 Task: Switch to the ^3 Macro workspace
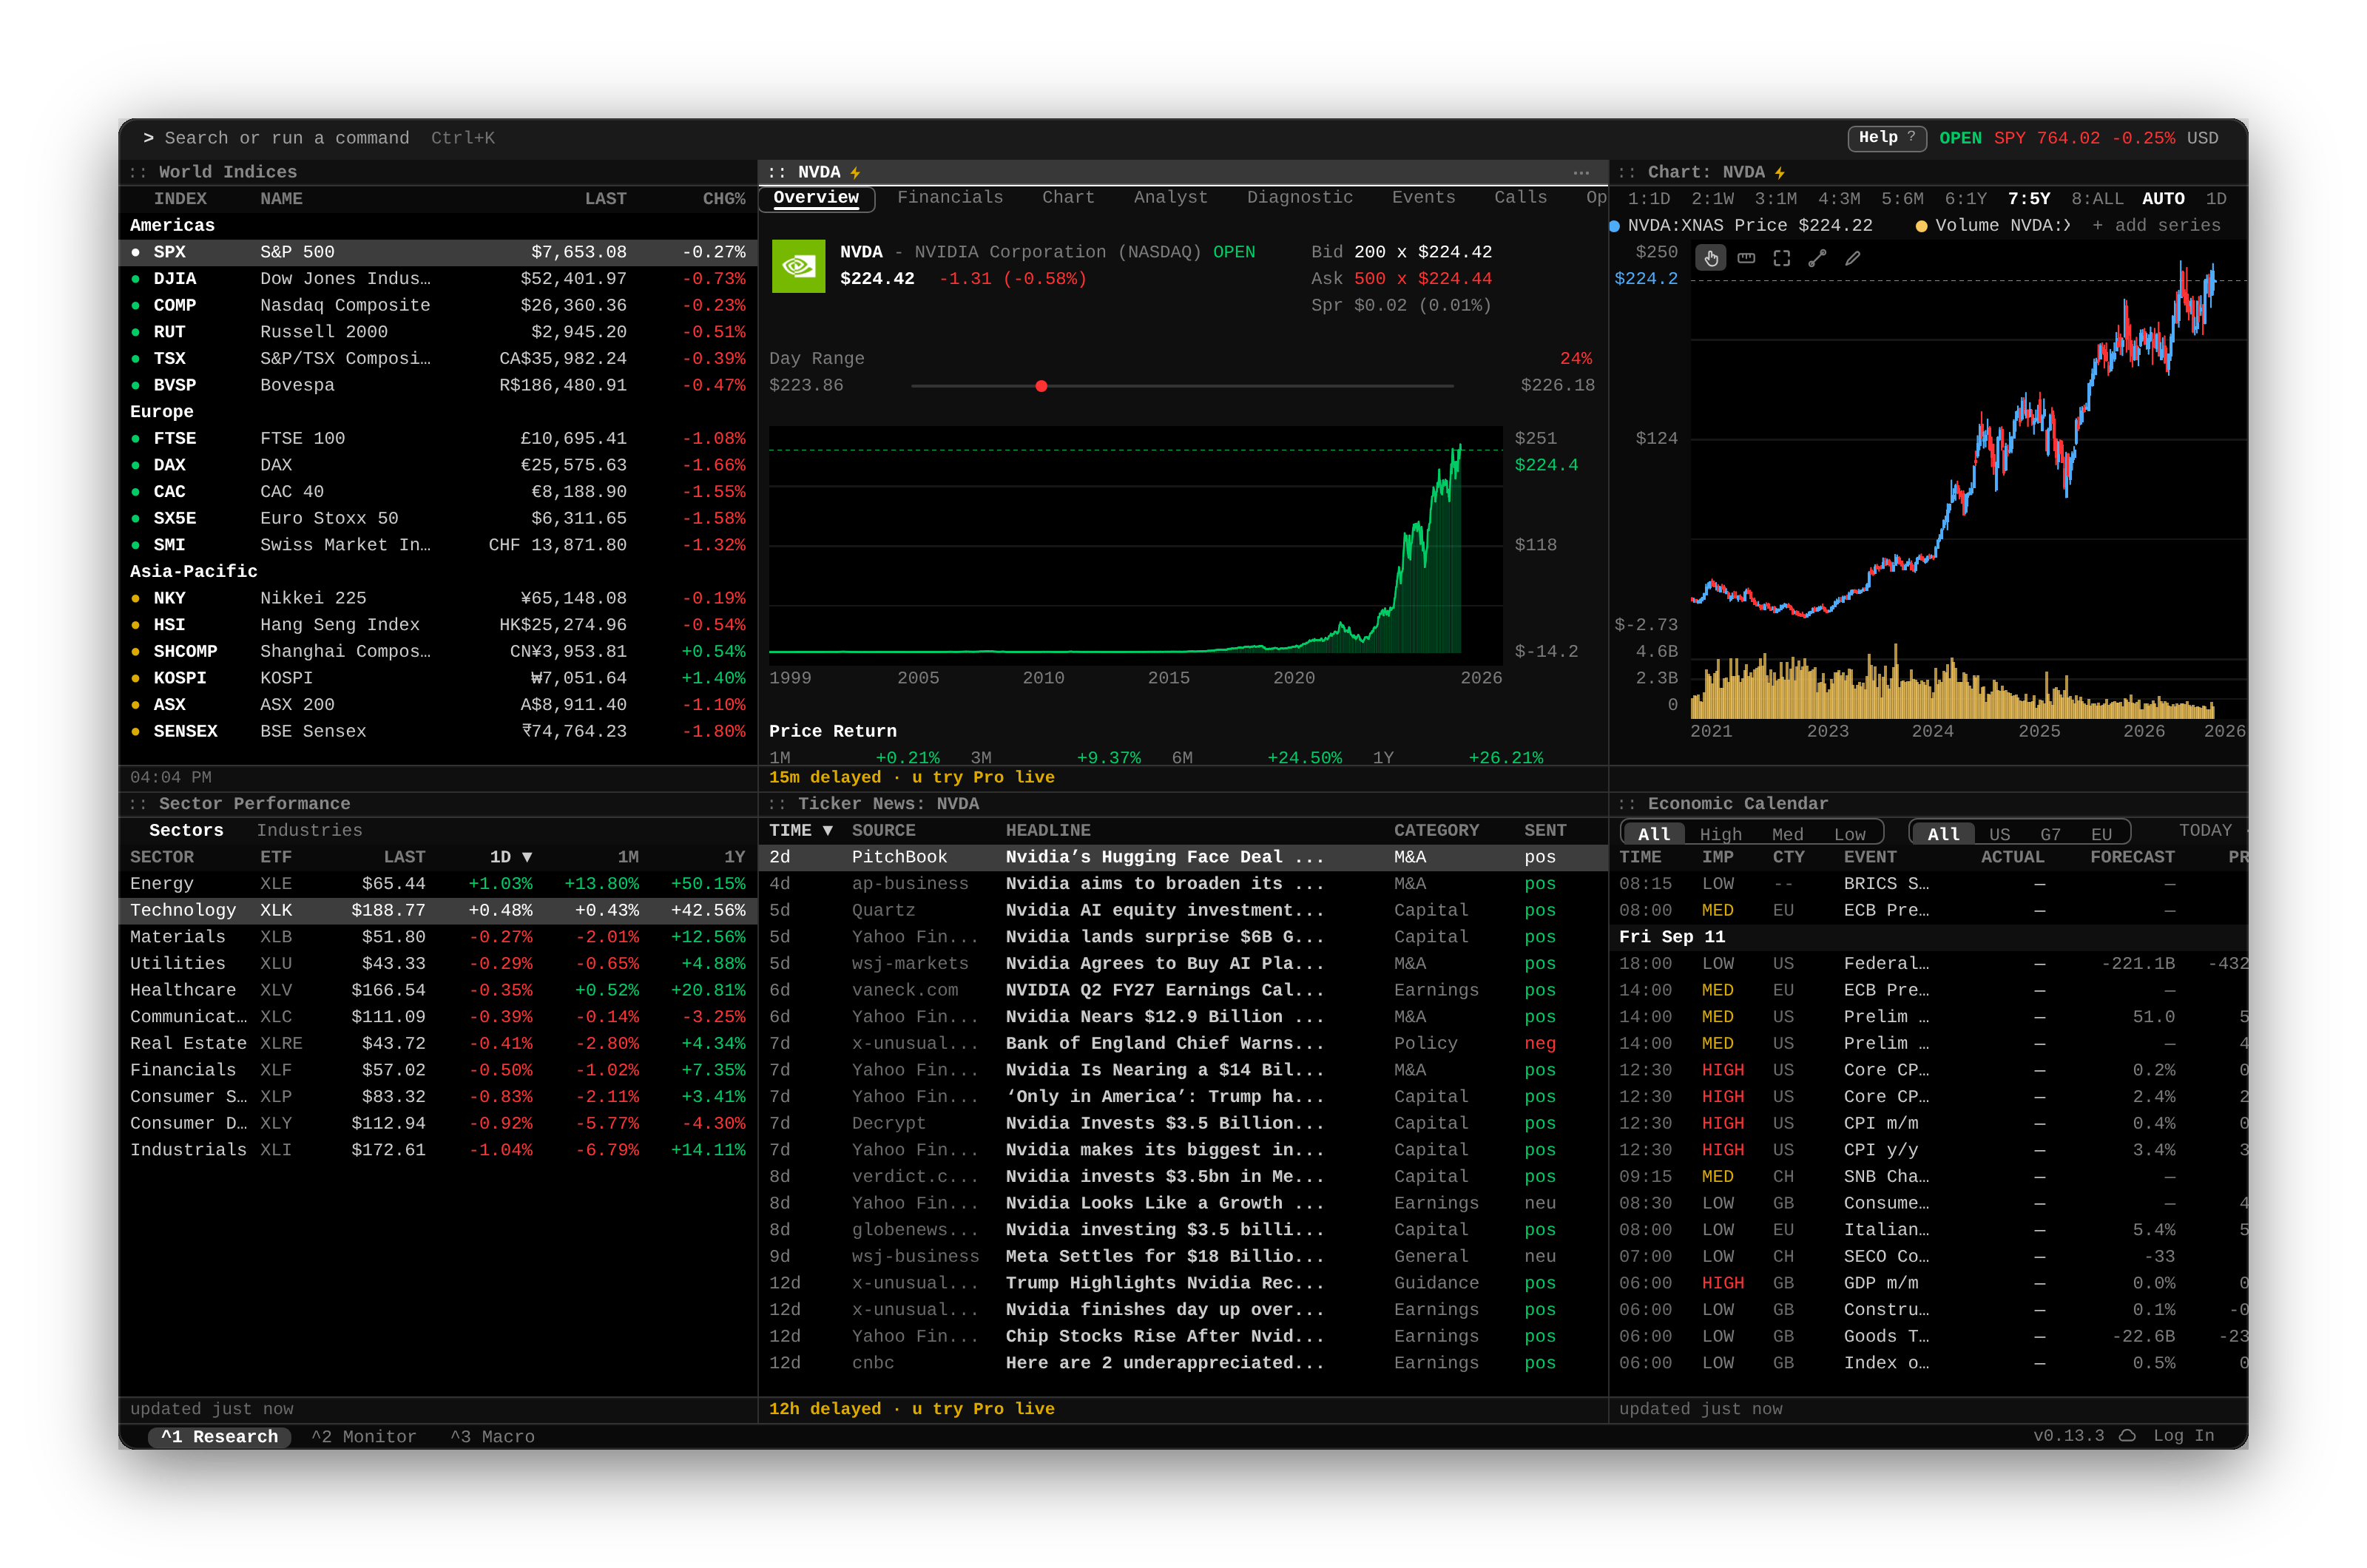tap(492, 1436)
